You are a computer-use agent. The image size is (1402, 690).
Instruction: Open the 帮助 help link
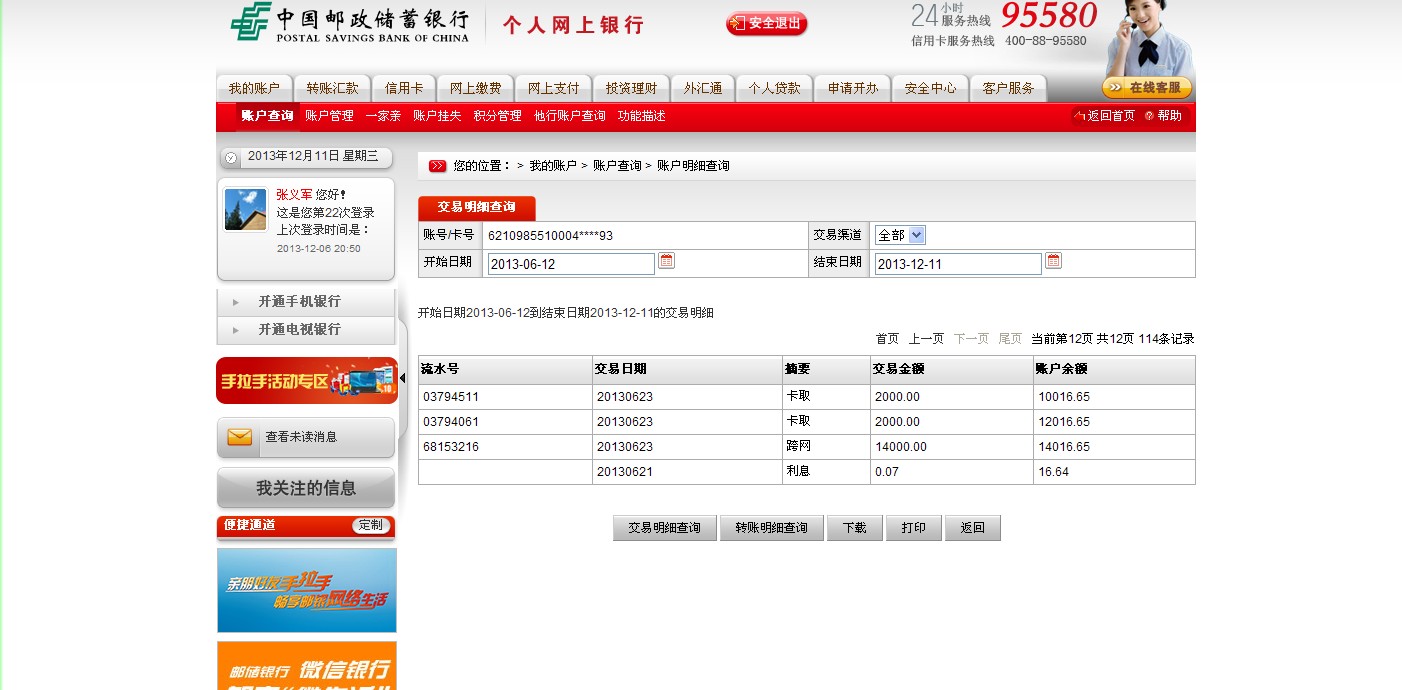click(x=1164, y=116)
